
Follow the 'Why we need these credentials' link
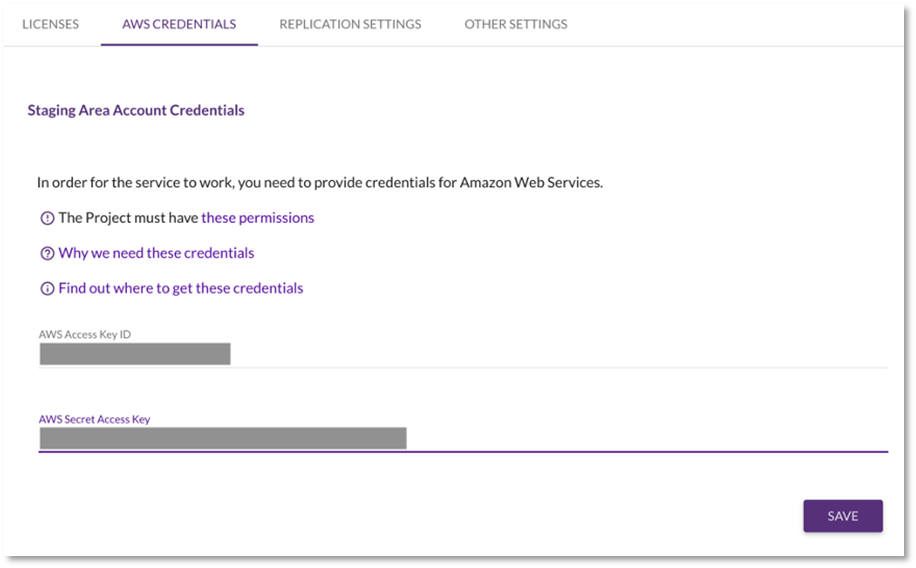pyautogui.click(x=156, y=253)
